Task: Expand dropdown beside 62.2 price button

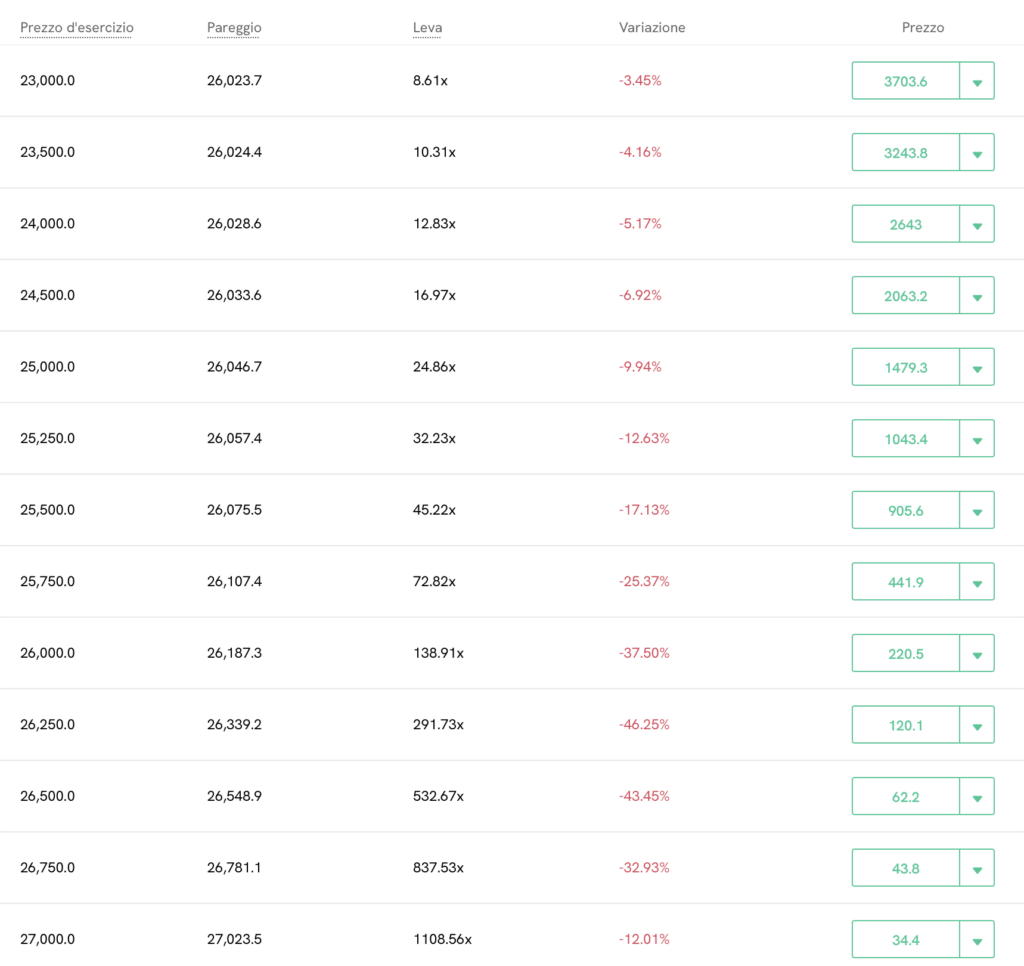Action: click(x=977, y=796)
